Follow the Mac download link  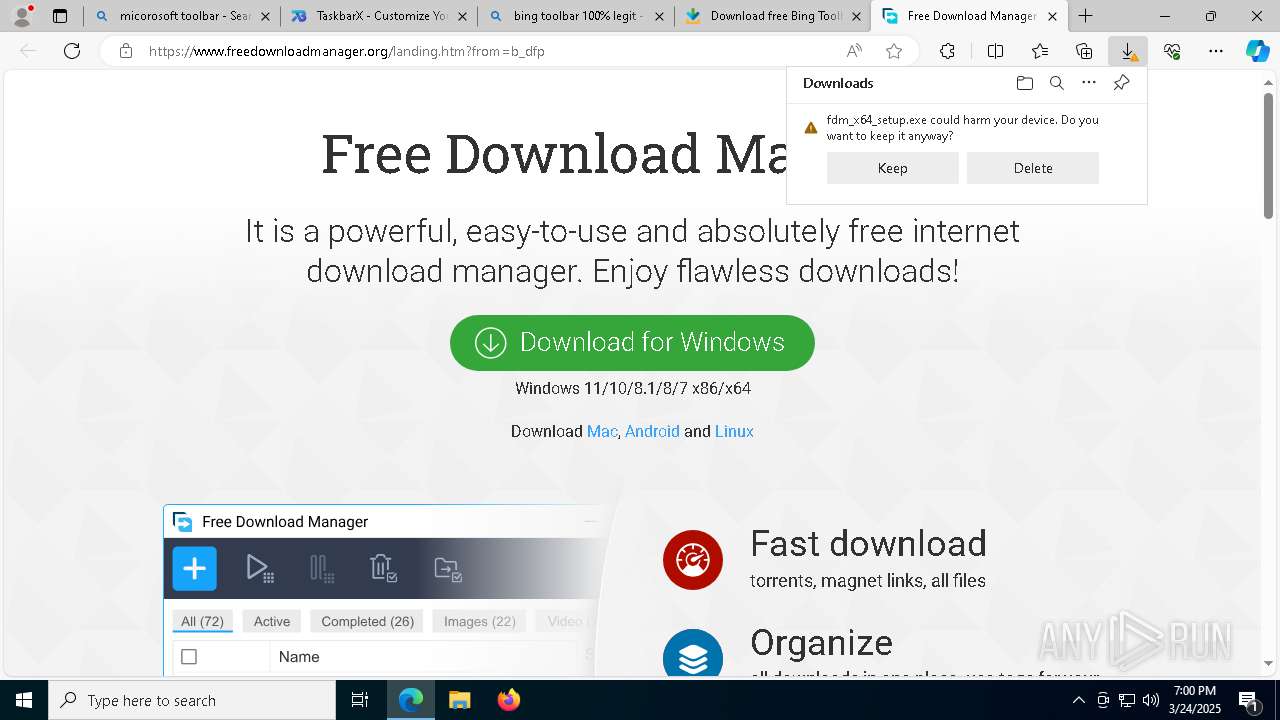coord(602,431)
